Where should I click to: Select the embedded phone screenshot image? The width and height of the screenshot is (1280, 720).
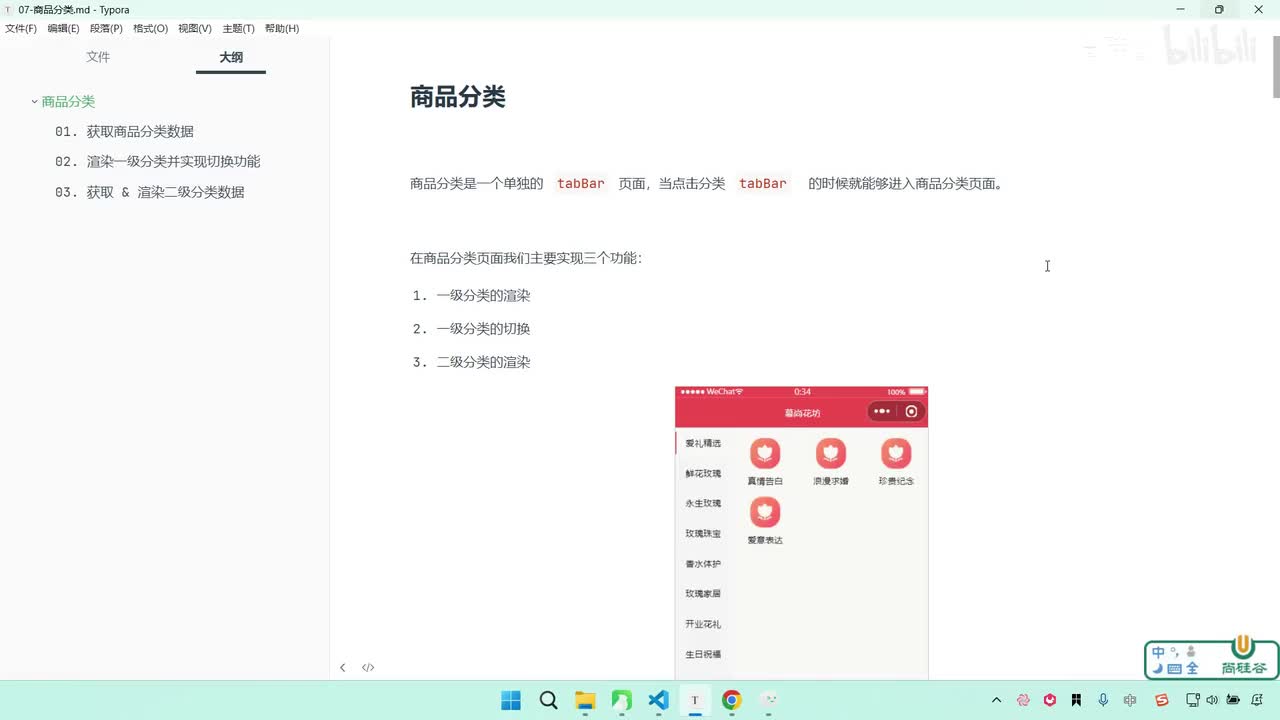point(801,533)
